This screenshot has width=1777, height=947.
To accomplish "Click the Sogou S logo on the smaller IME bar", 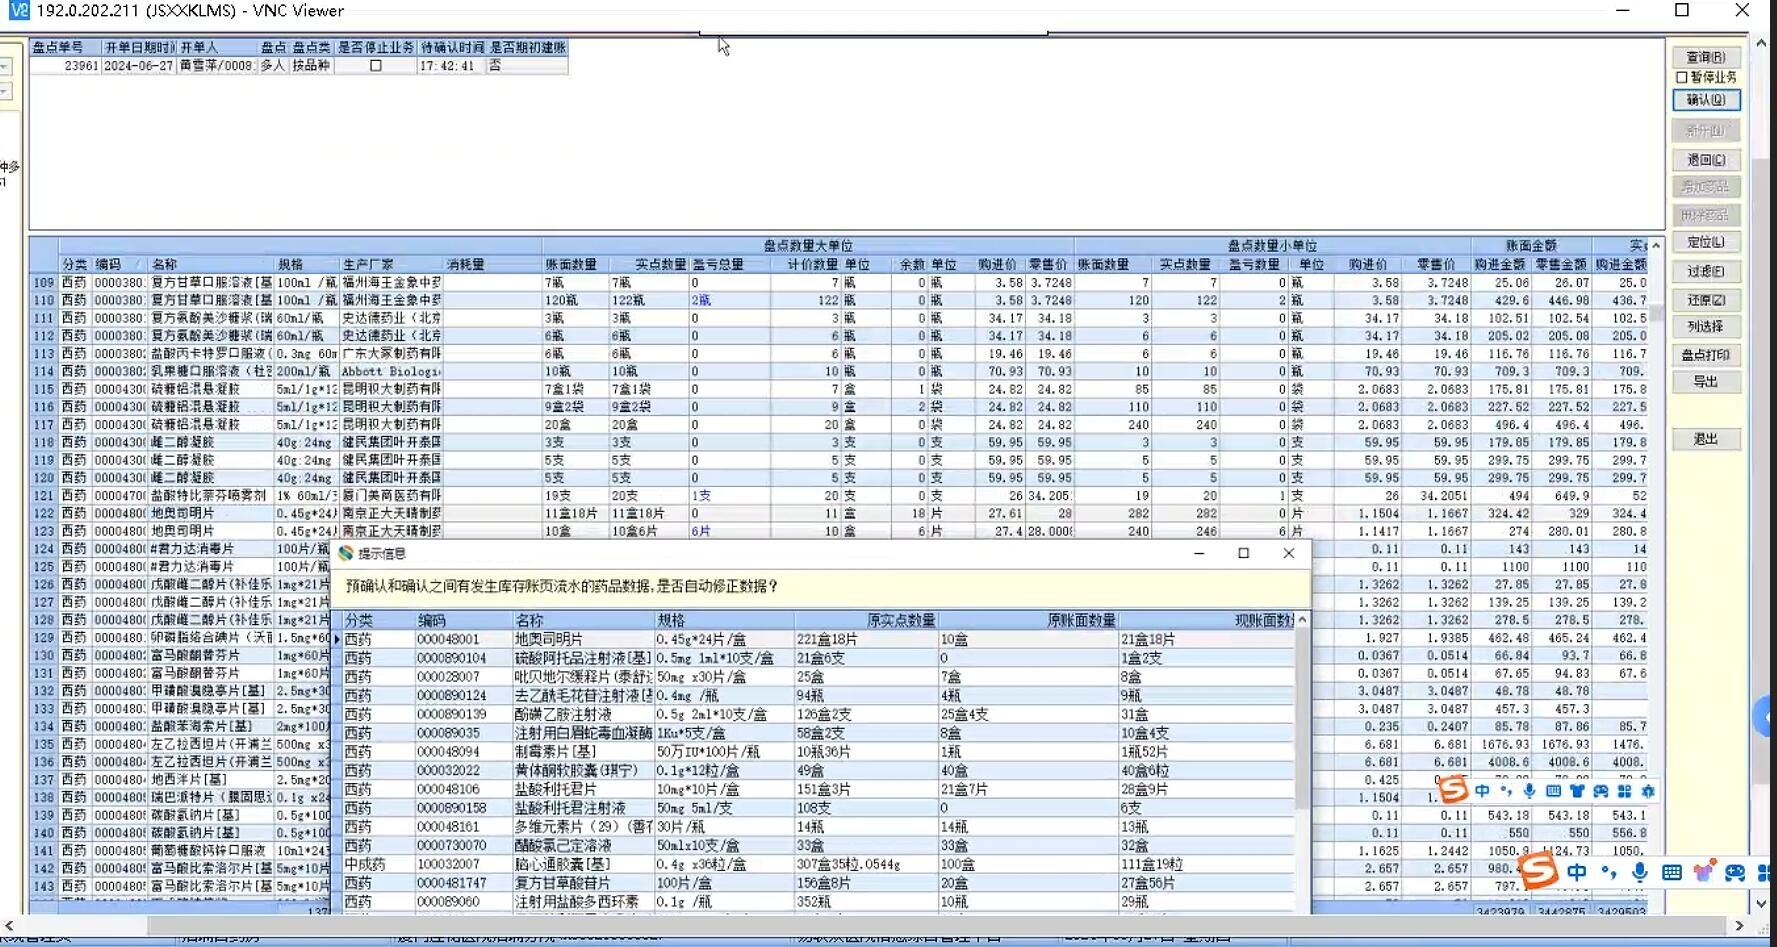I will [1453, 790].
